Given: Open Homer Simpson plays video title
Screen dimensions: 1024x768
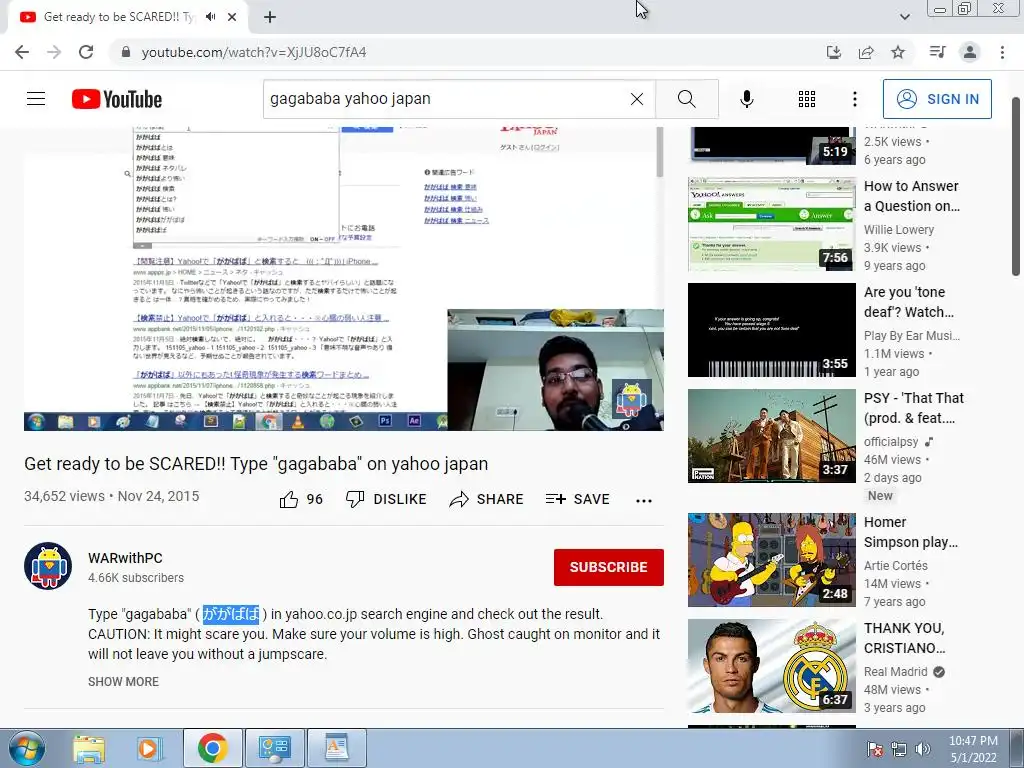Looking at the screenshot, I should (x=910, y=532).
